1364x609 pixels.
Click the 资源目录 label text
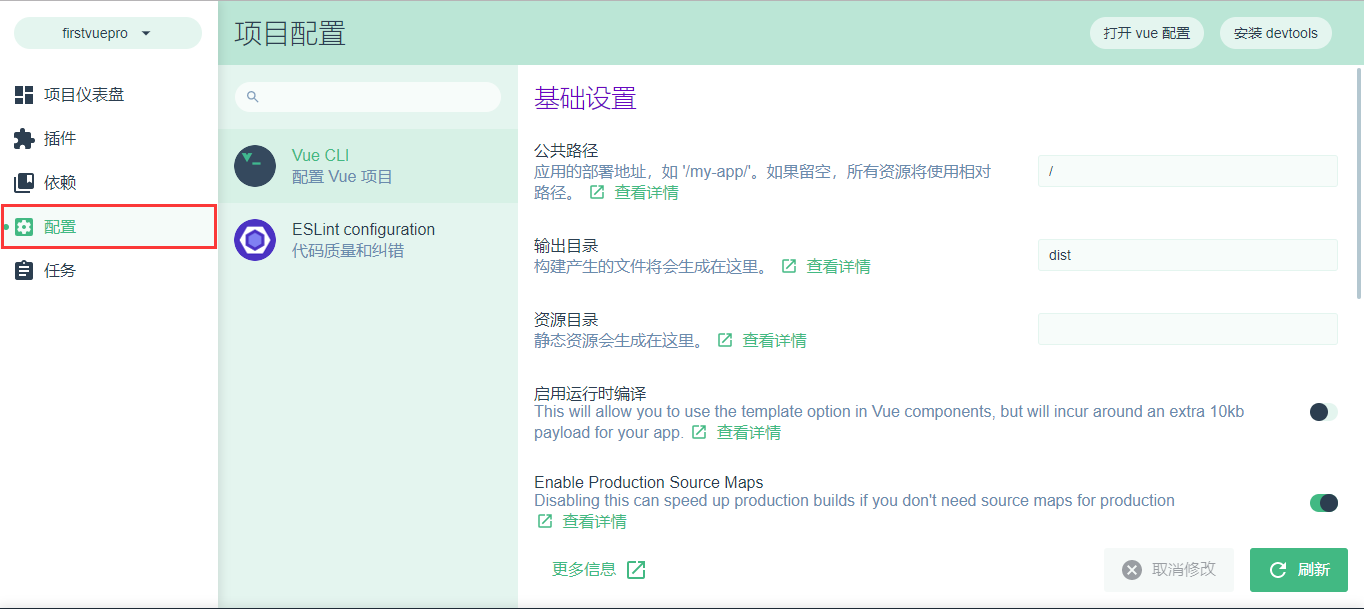[x=566, y=320]
